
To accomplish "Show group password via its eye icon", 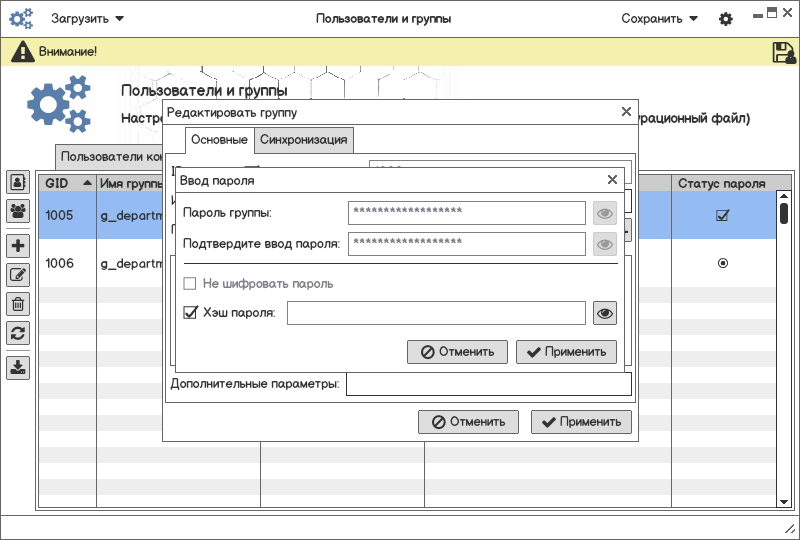I will 605,213.
